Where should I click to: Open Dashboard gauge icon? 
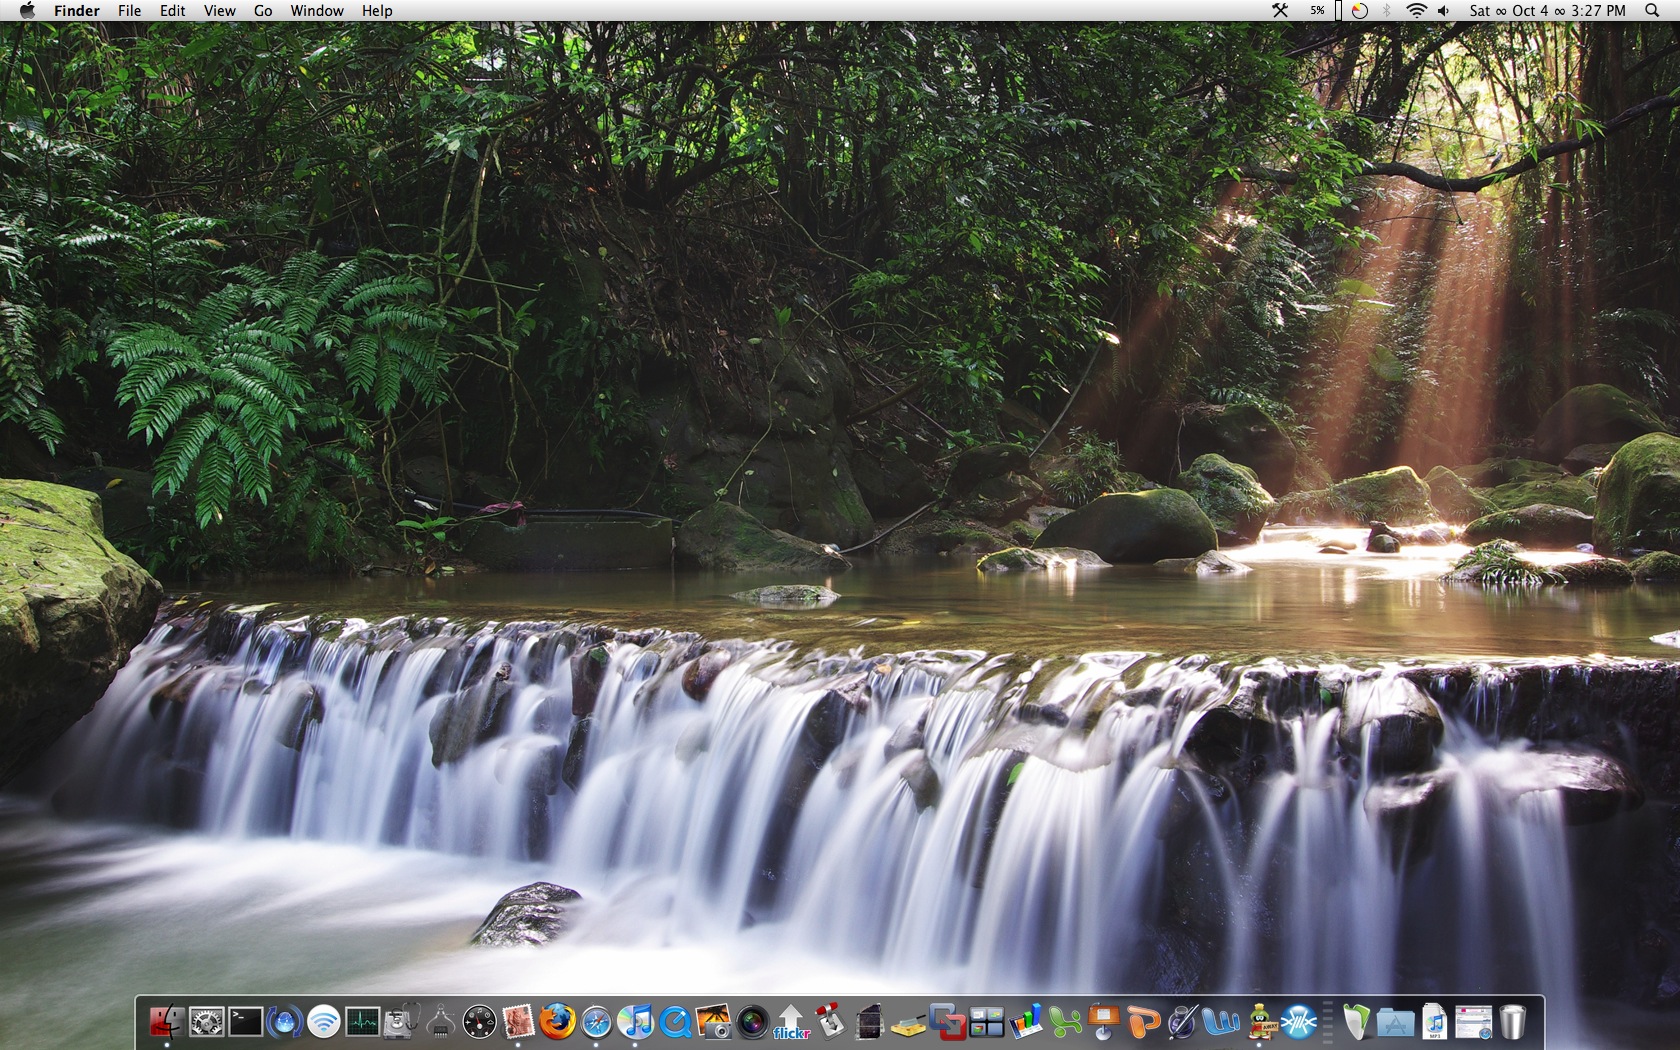(x=480, y=1021)
